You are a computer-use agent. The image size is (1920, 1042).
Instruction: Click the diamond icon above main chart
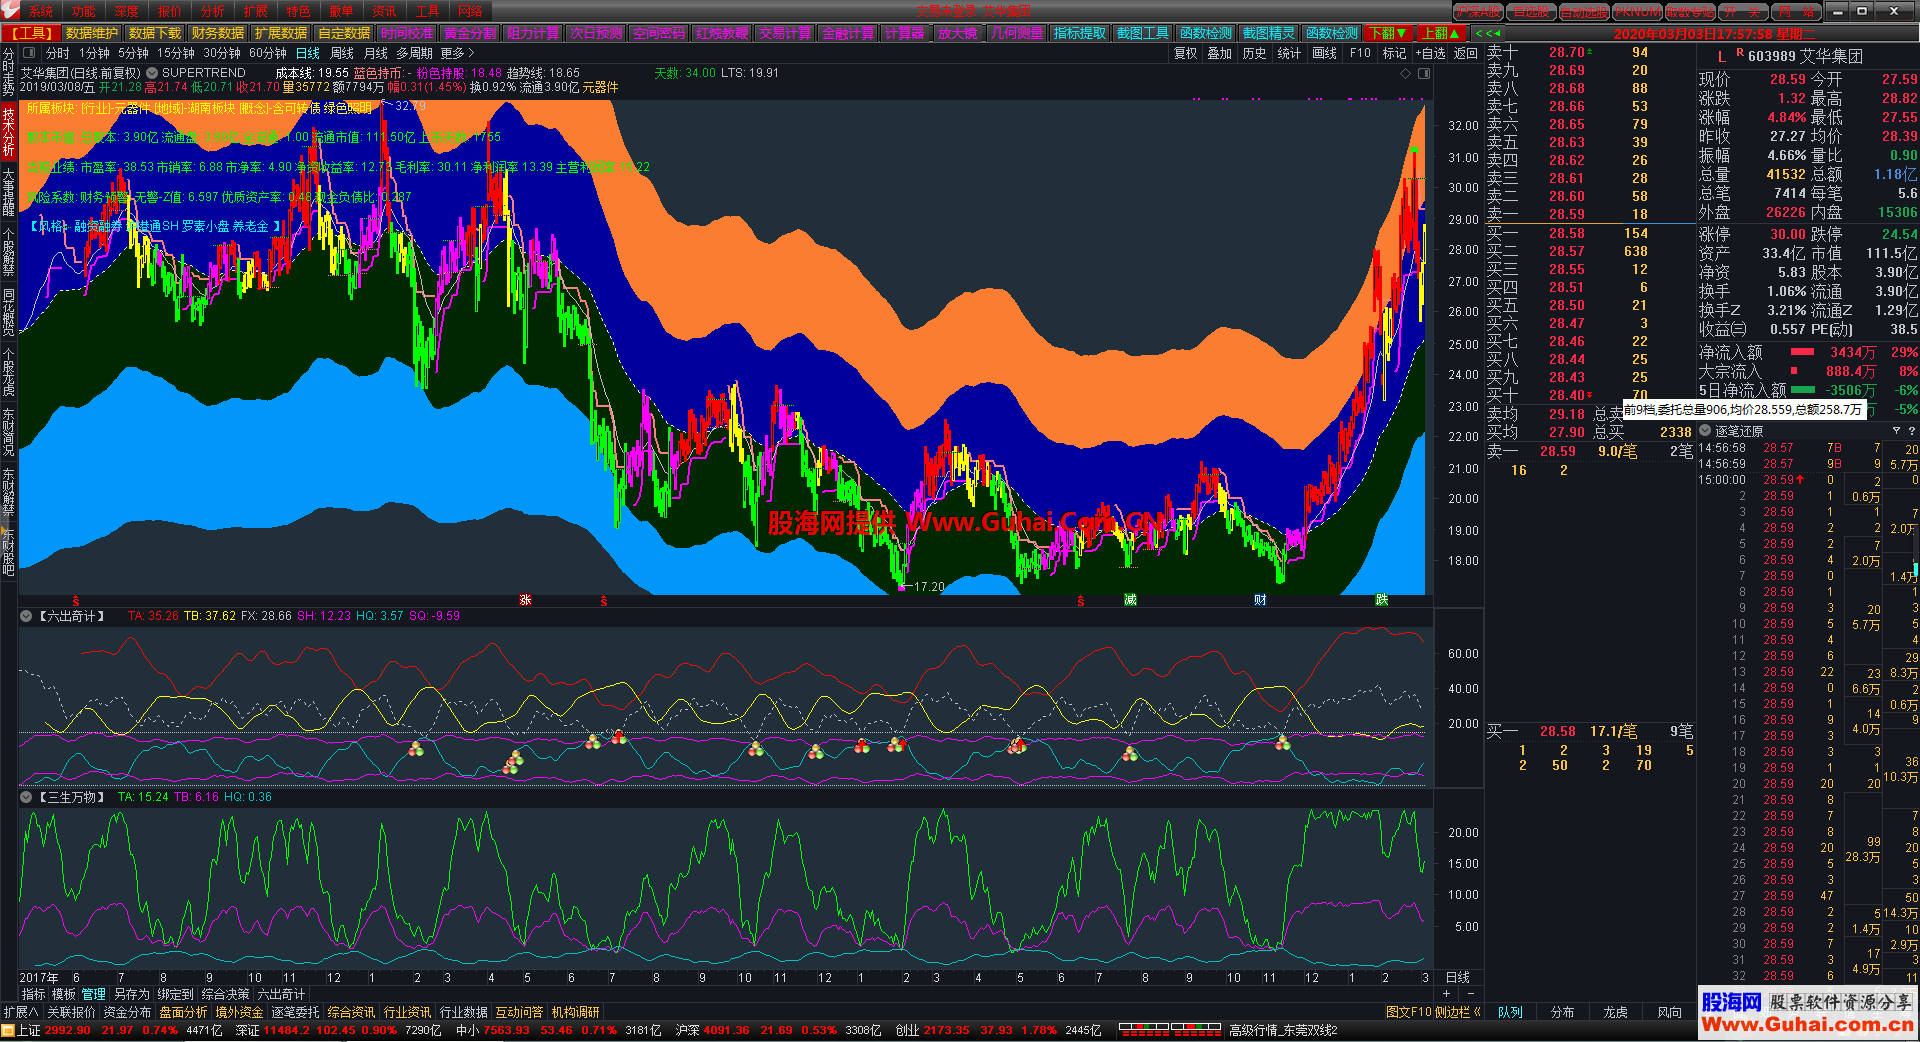pos(1405,73)
